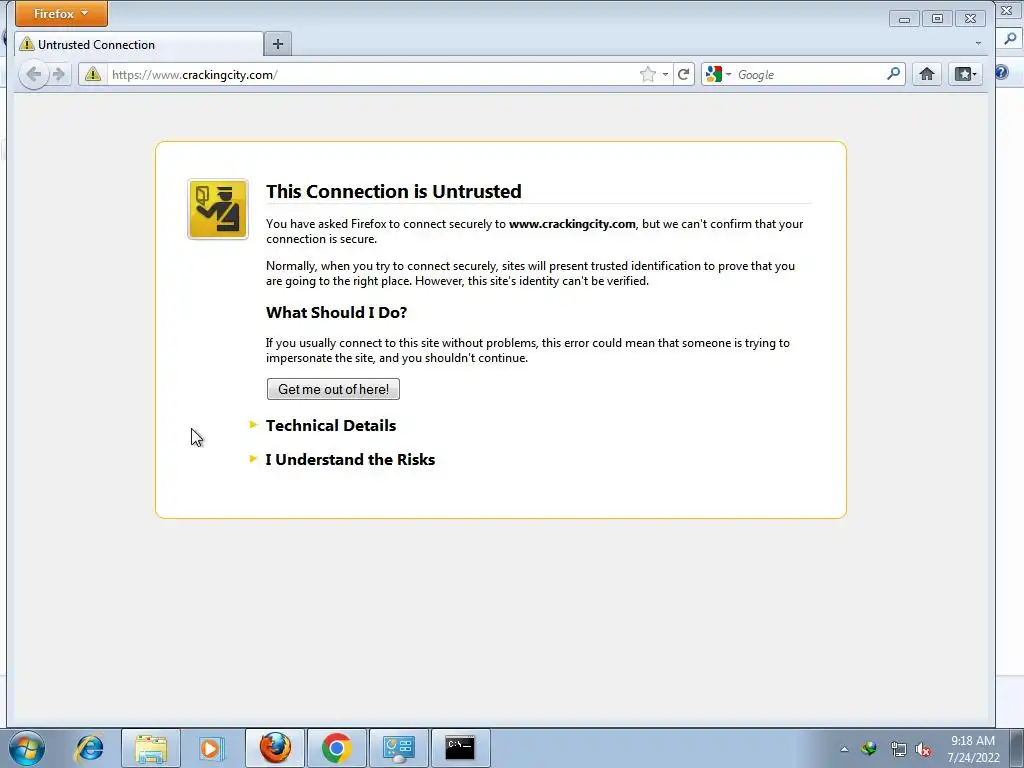Minimize the Firefox window

(x=904, y=19)
